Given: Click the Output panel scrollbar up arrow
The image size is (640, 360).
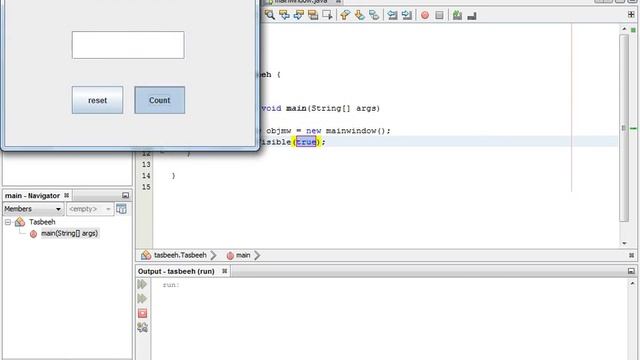Looking at the screenshot, I should (632, 283).
